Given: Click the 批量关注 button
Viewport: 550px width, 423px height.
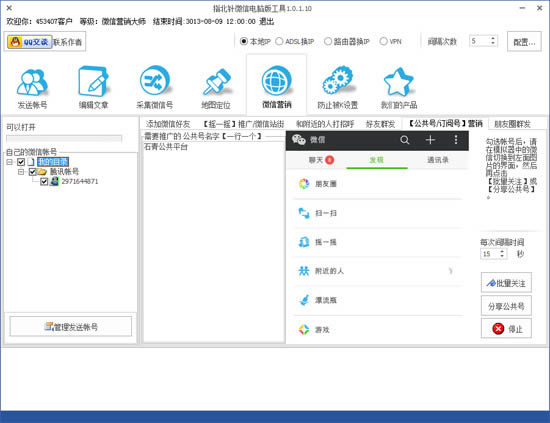Looking at the screenshot, I should point(506,283).
